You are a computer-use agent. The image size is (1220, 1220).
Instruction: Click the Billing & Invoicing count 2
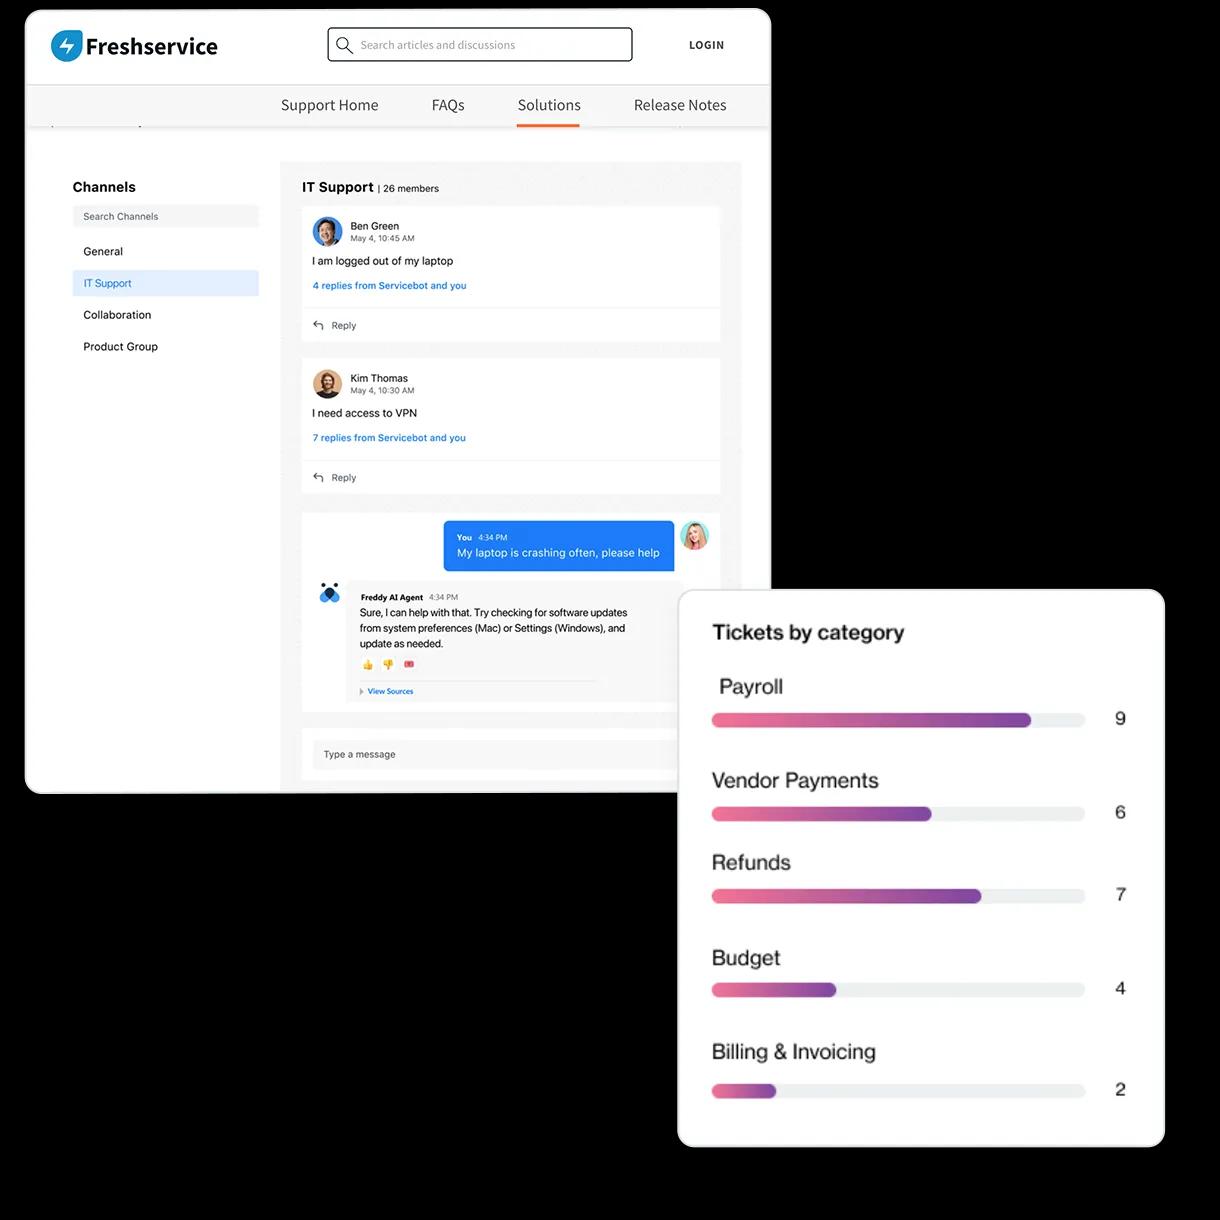[1120, 1089]
